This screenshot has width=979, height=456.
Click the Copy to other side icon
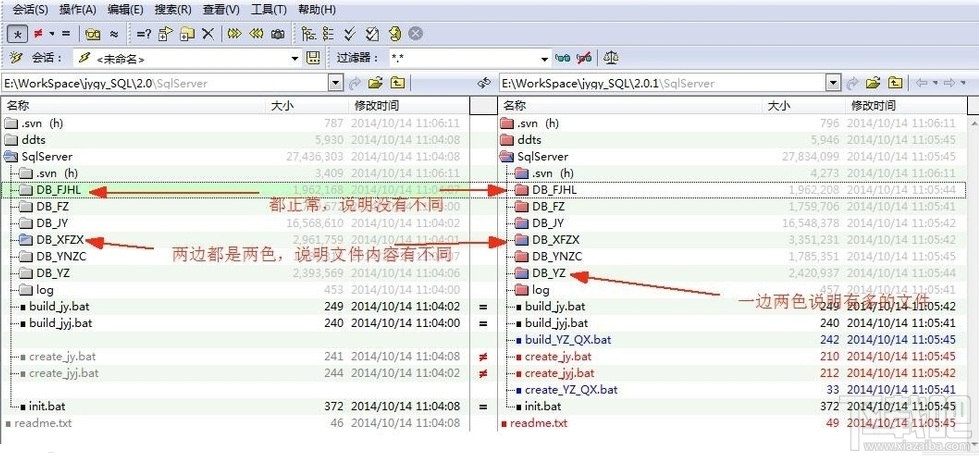[x=165, y=34]
